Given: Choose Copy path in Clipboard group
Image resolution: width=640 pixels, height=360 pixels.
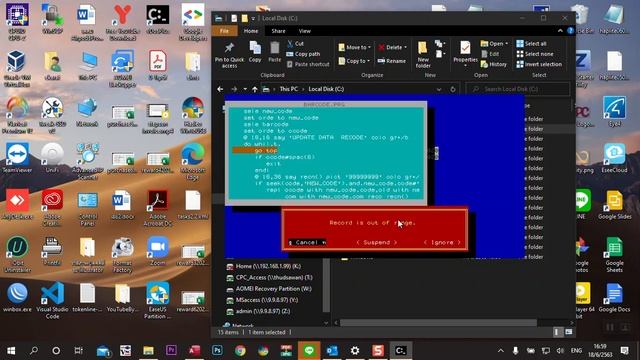Looking at the screenshot, I should pos(303,54).
